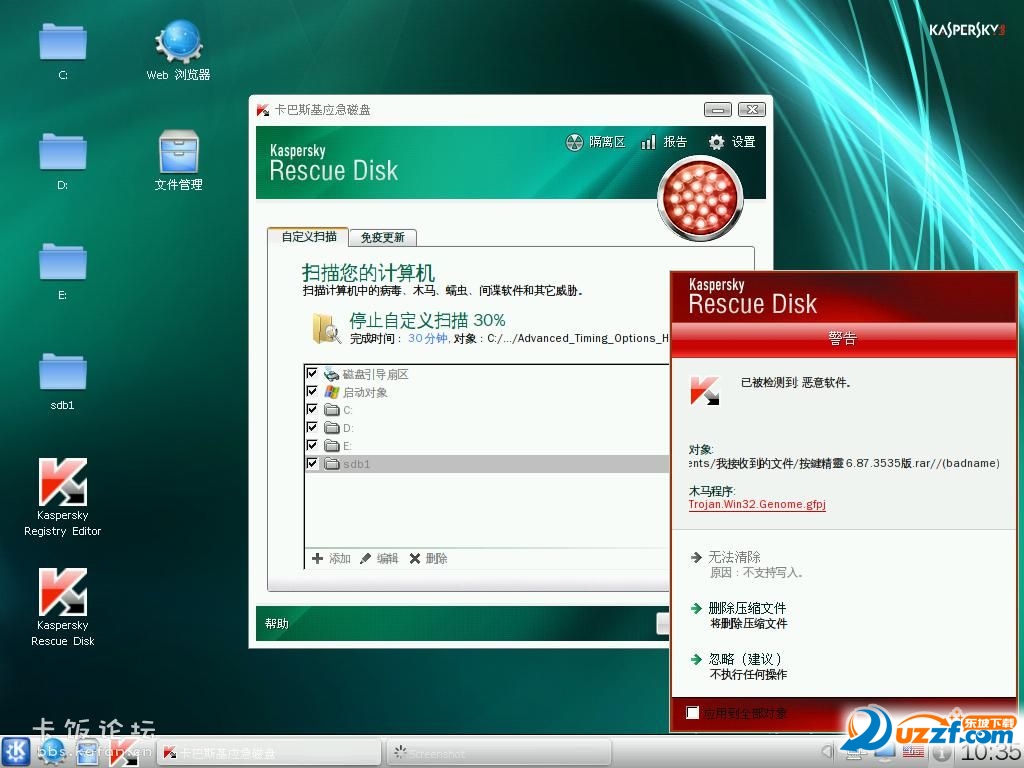This screenshot has width=1024, height=768.
Task: Open the KDE start menu button
Action: pyautogui.click(x=16, y=751)
